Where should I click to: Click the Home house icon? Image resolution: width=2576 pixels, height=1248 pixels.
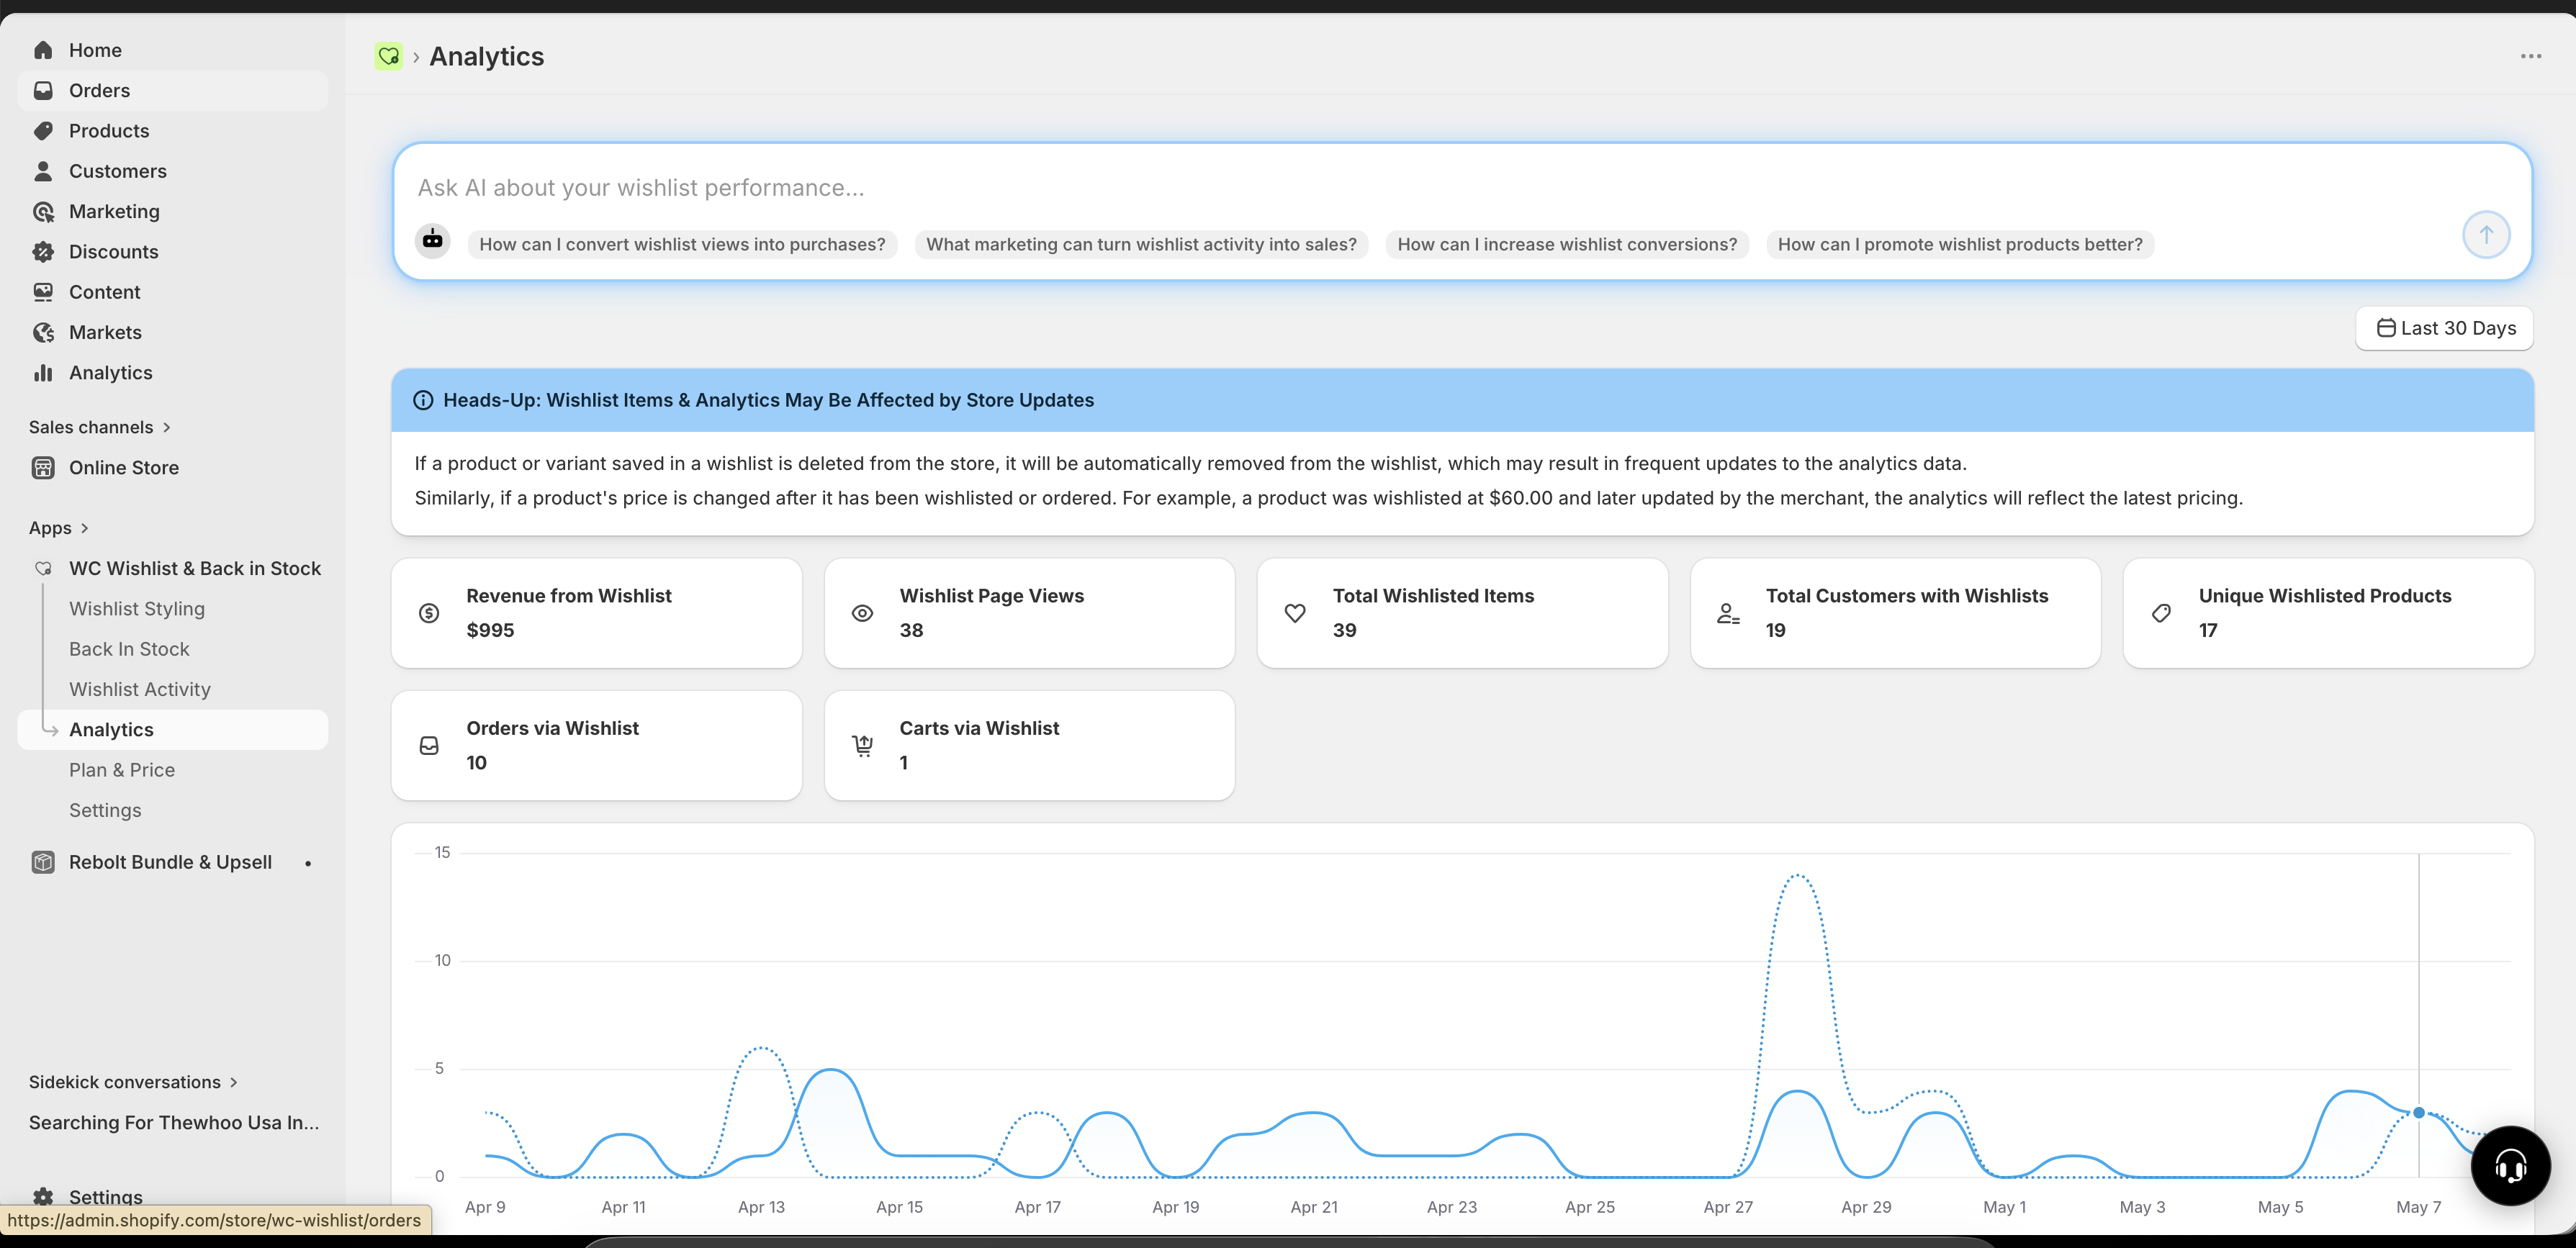point(43,50)
